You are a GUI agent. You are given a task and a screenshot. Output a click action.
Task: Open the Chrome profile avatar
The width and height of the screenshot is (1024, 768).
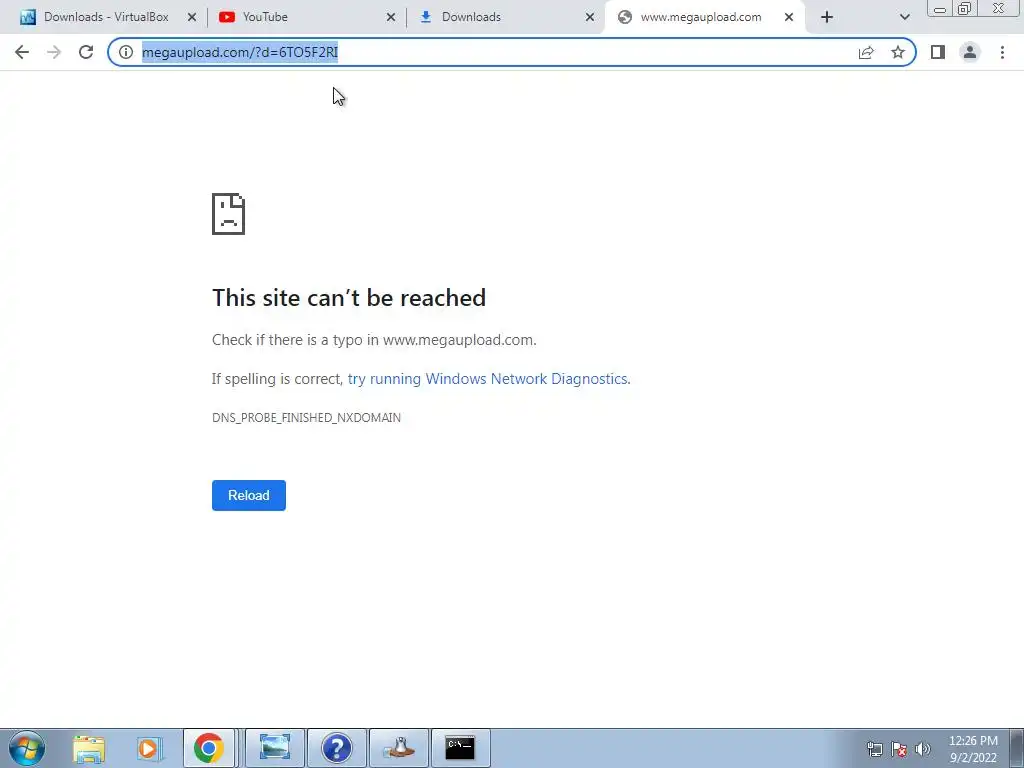[970, 52]
